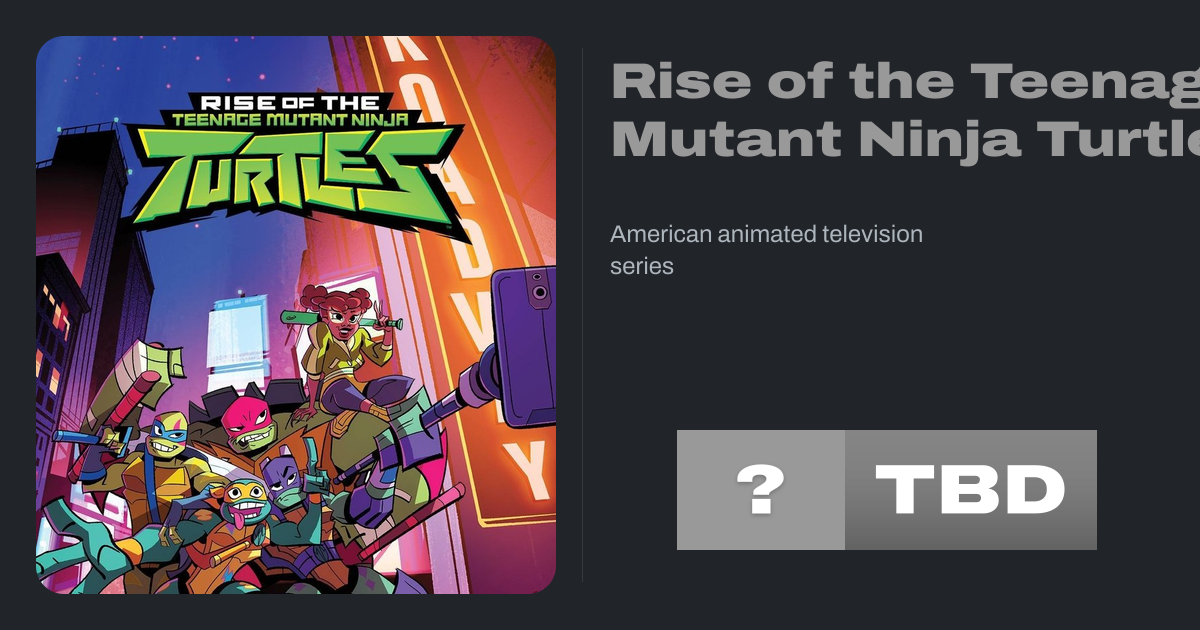Click the white billboard in poster background

click(x=236, y=331)
